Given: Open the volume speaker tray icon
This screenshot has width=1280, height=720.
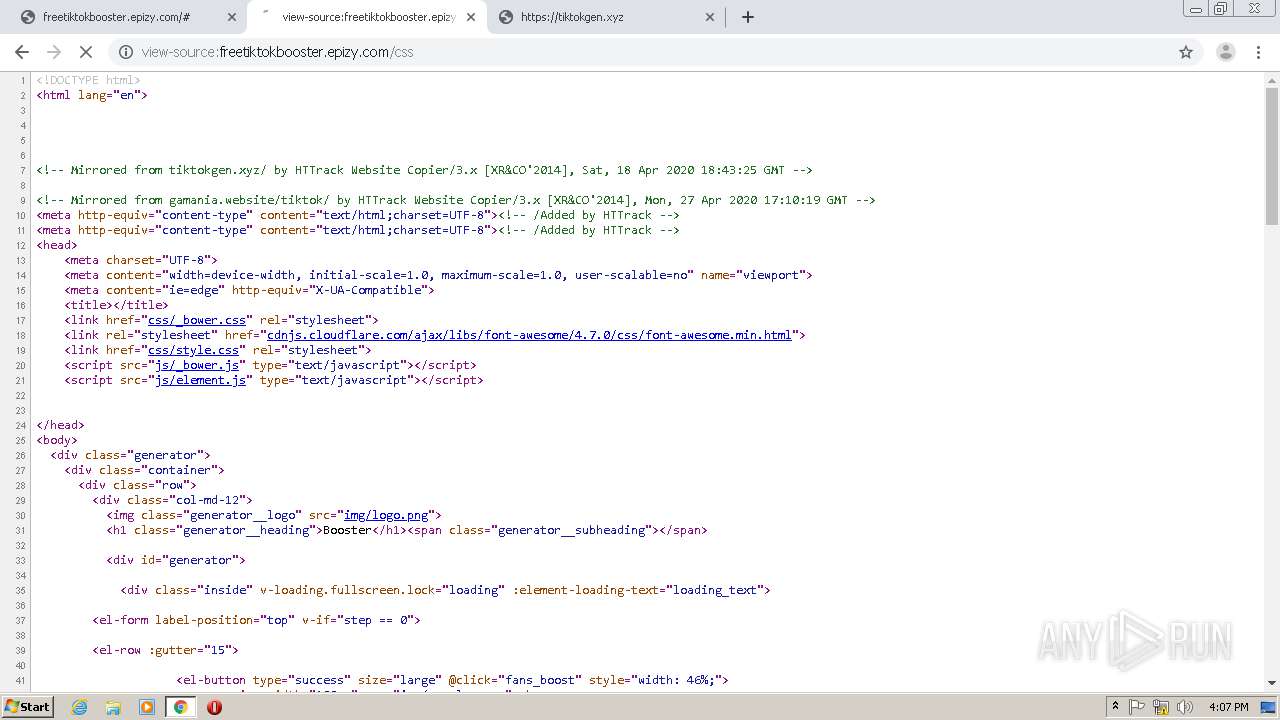Looking at the screenshot, I should click(x=1185, y=707).
